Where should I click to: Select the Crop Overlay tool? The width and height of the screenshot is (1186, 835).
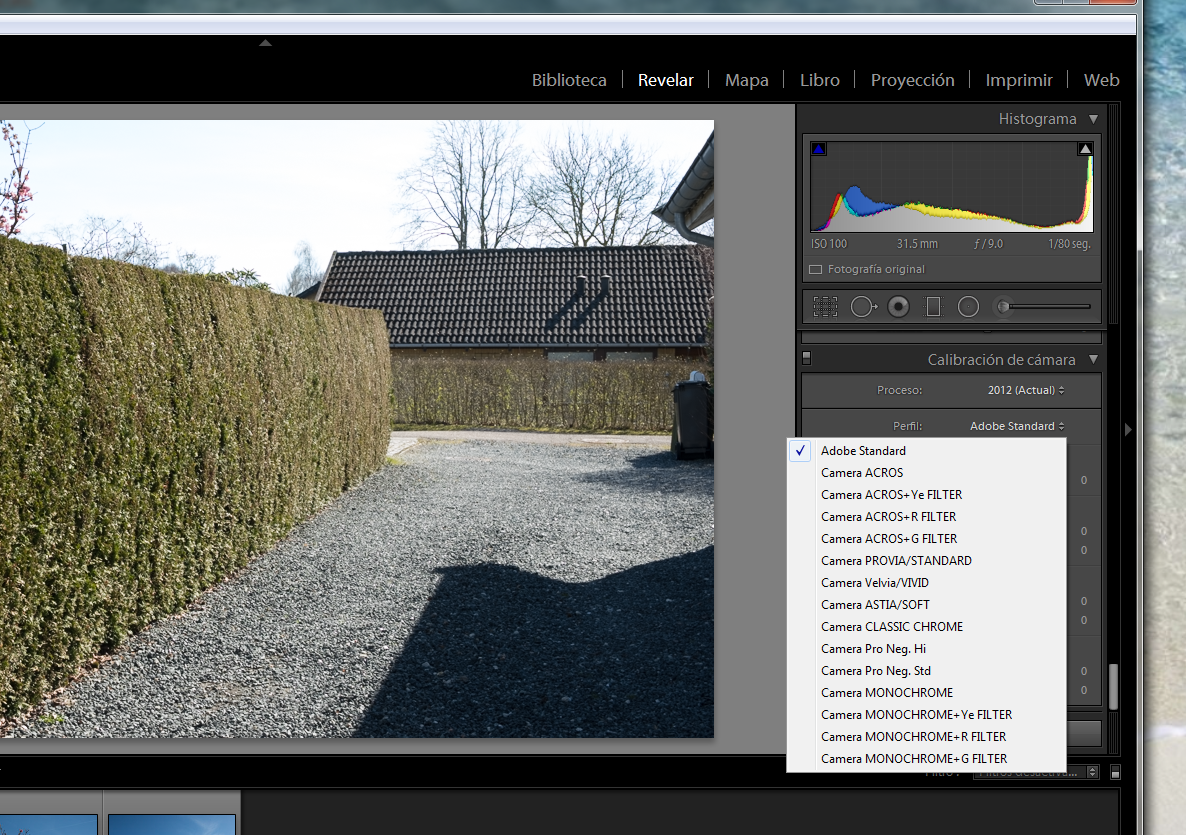tap(825, 306)
